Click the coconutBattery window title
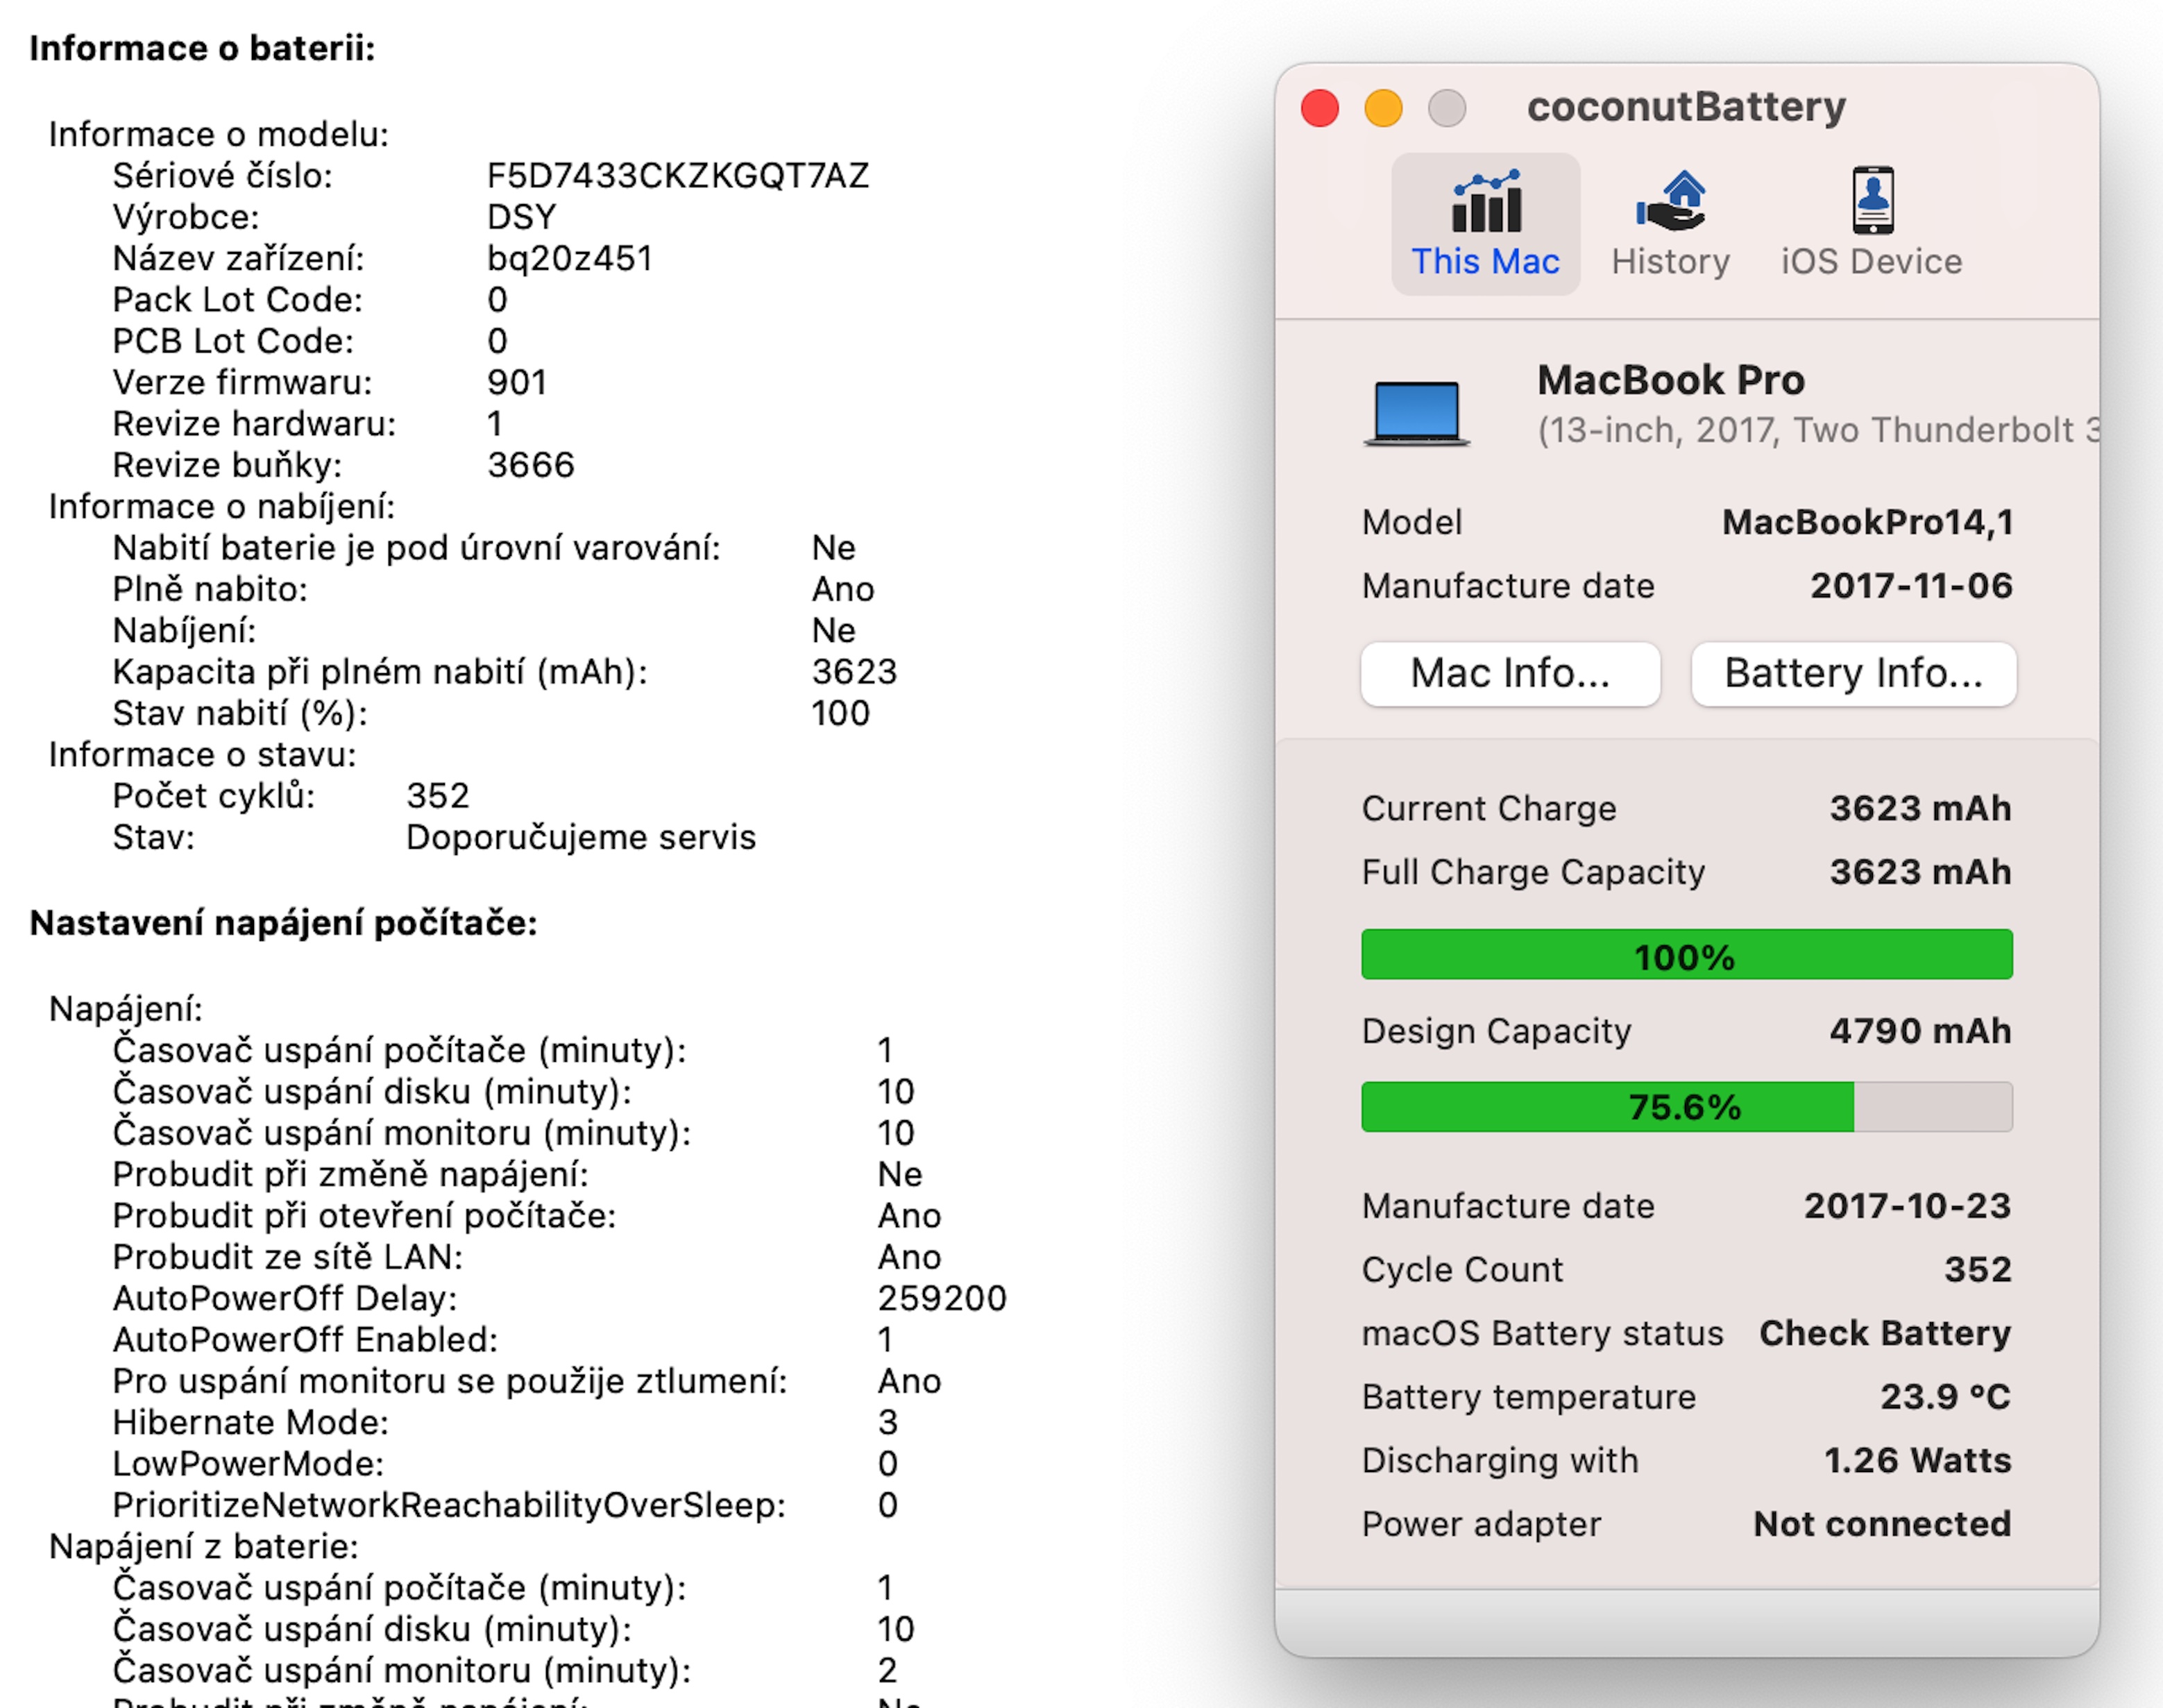The image size is (2163, 1708). click(1686, 107)
